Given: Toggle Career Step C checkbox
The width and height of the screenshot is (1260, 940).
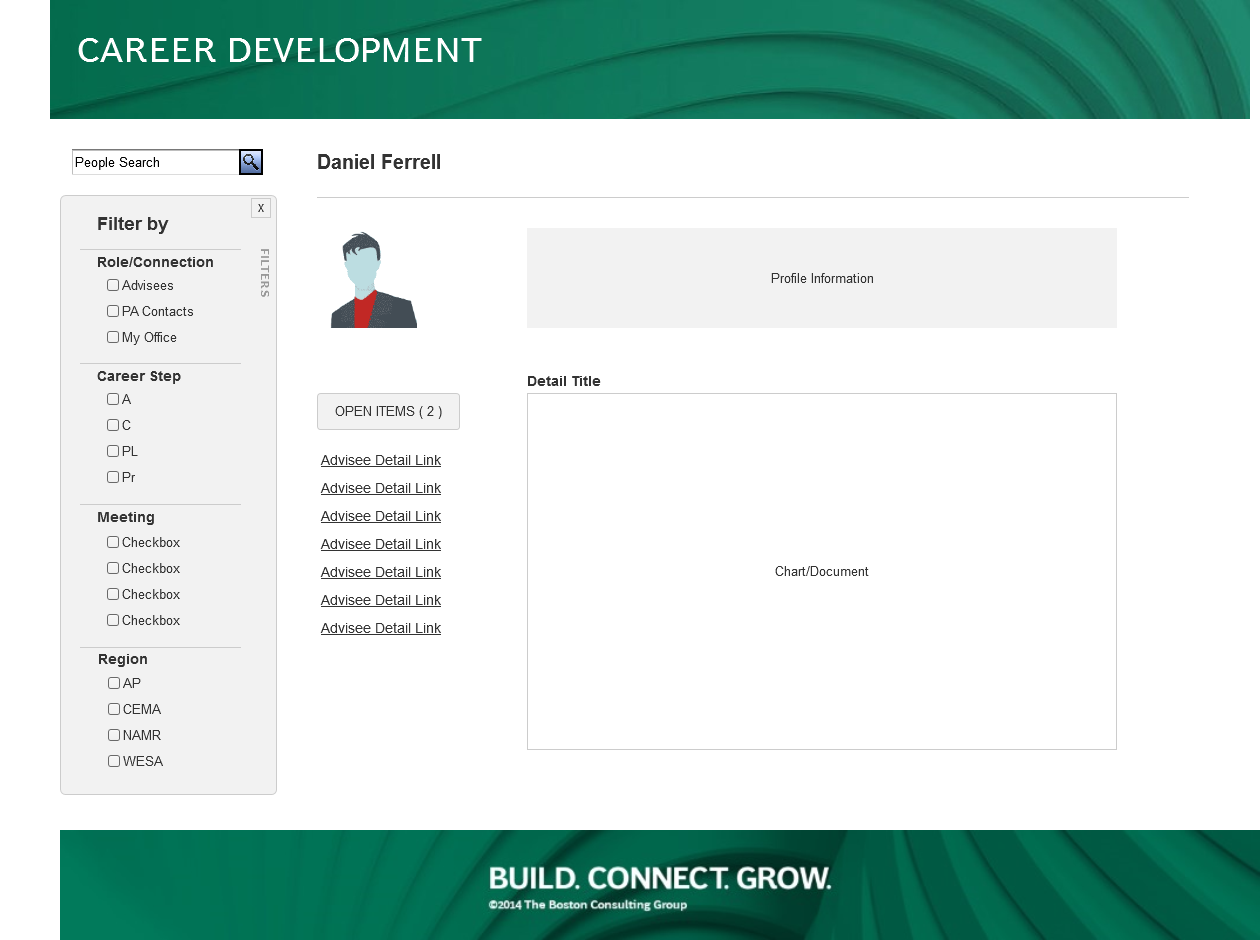Looking at the screenshot, I should coord(113,425).
